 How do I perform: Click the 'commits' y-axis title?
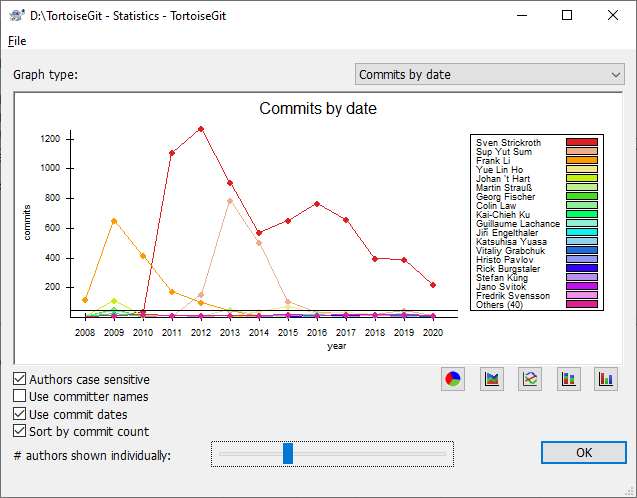[27, 223]
